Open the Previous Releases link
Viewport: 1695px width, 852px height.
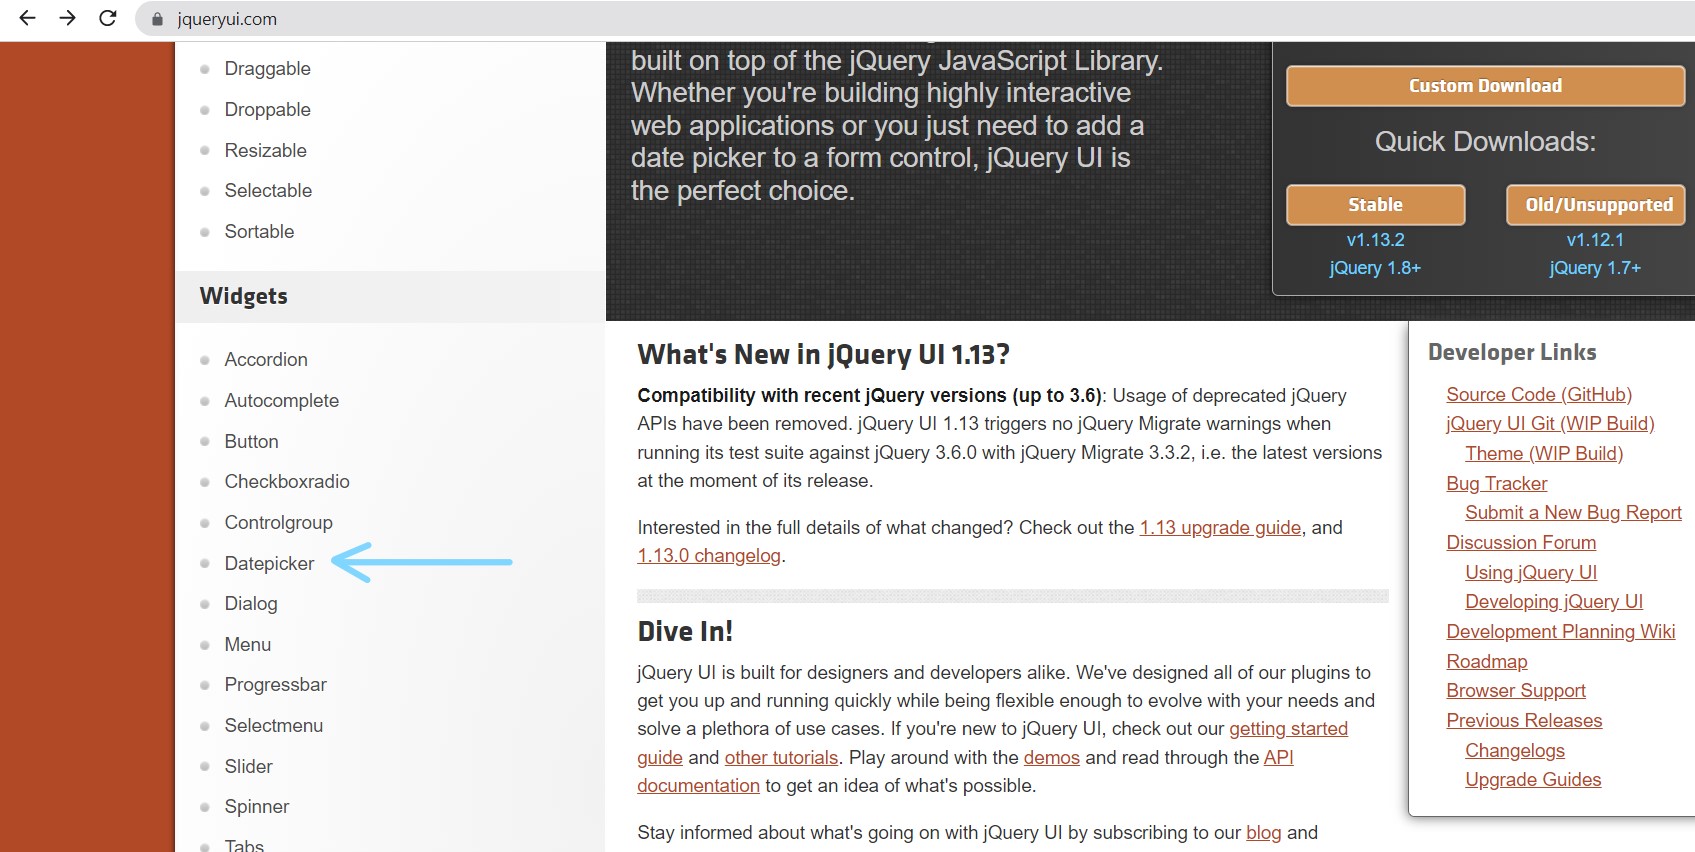(x=1524, y=720)
